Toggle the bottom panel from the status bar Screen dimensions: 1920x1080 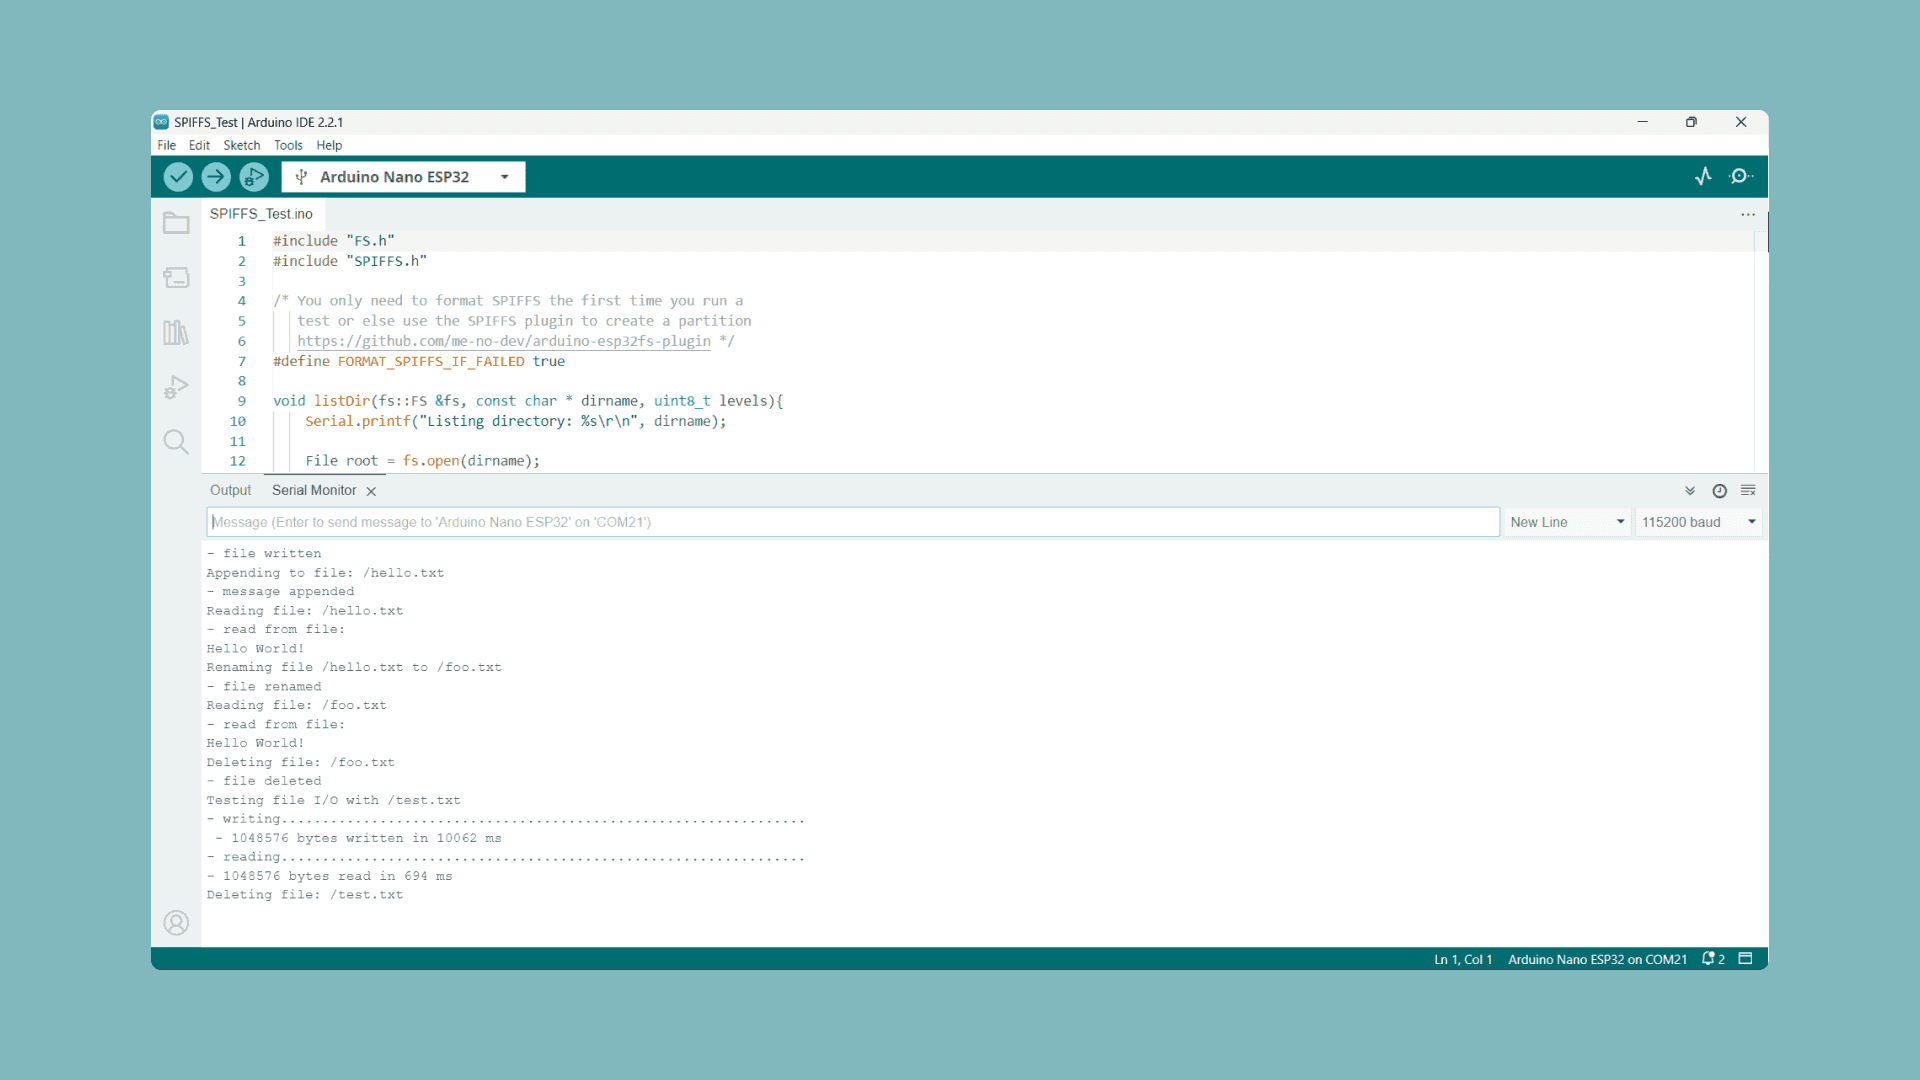1745,958
